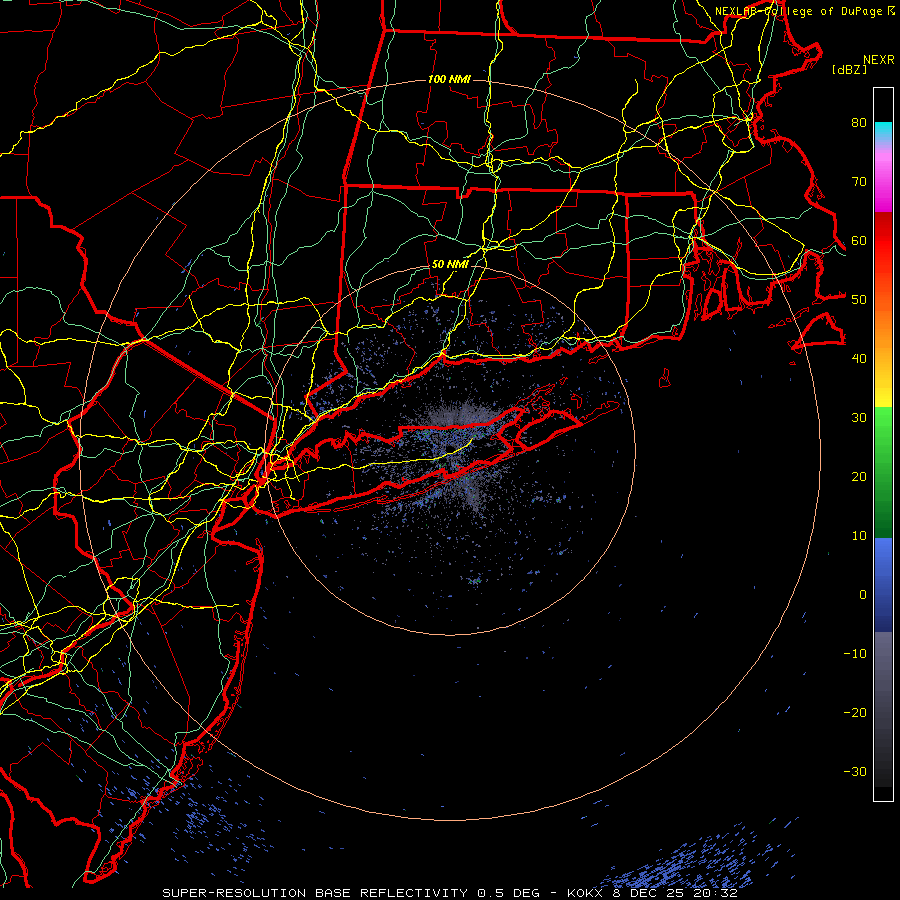Click the radar site center dot on Long Island
This screenshot has height=900, width=900.
(451, 449)
